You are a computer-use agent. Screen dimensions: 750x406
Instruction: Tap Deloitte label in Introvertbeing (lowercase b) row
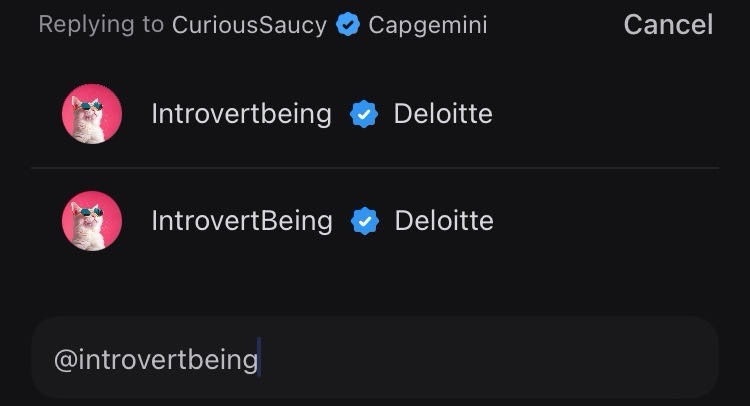[443, 114]
